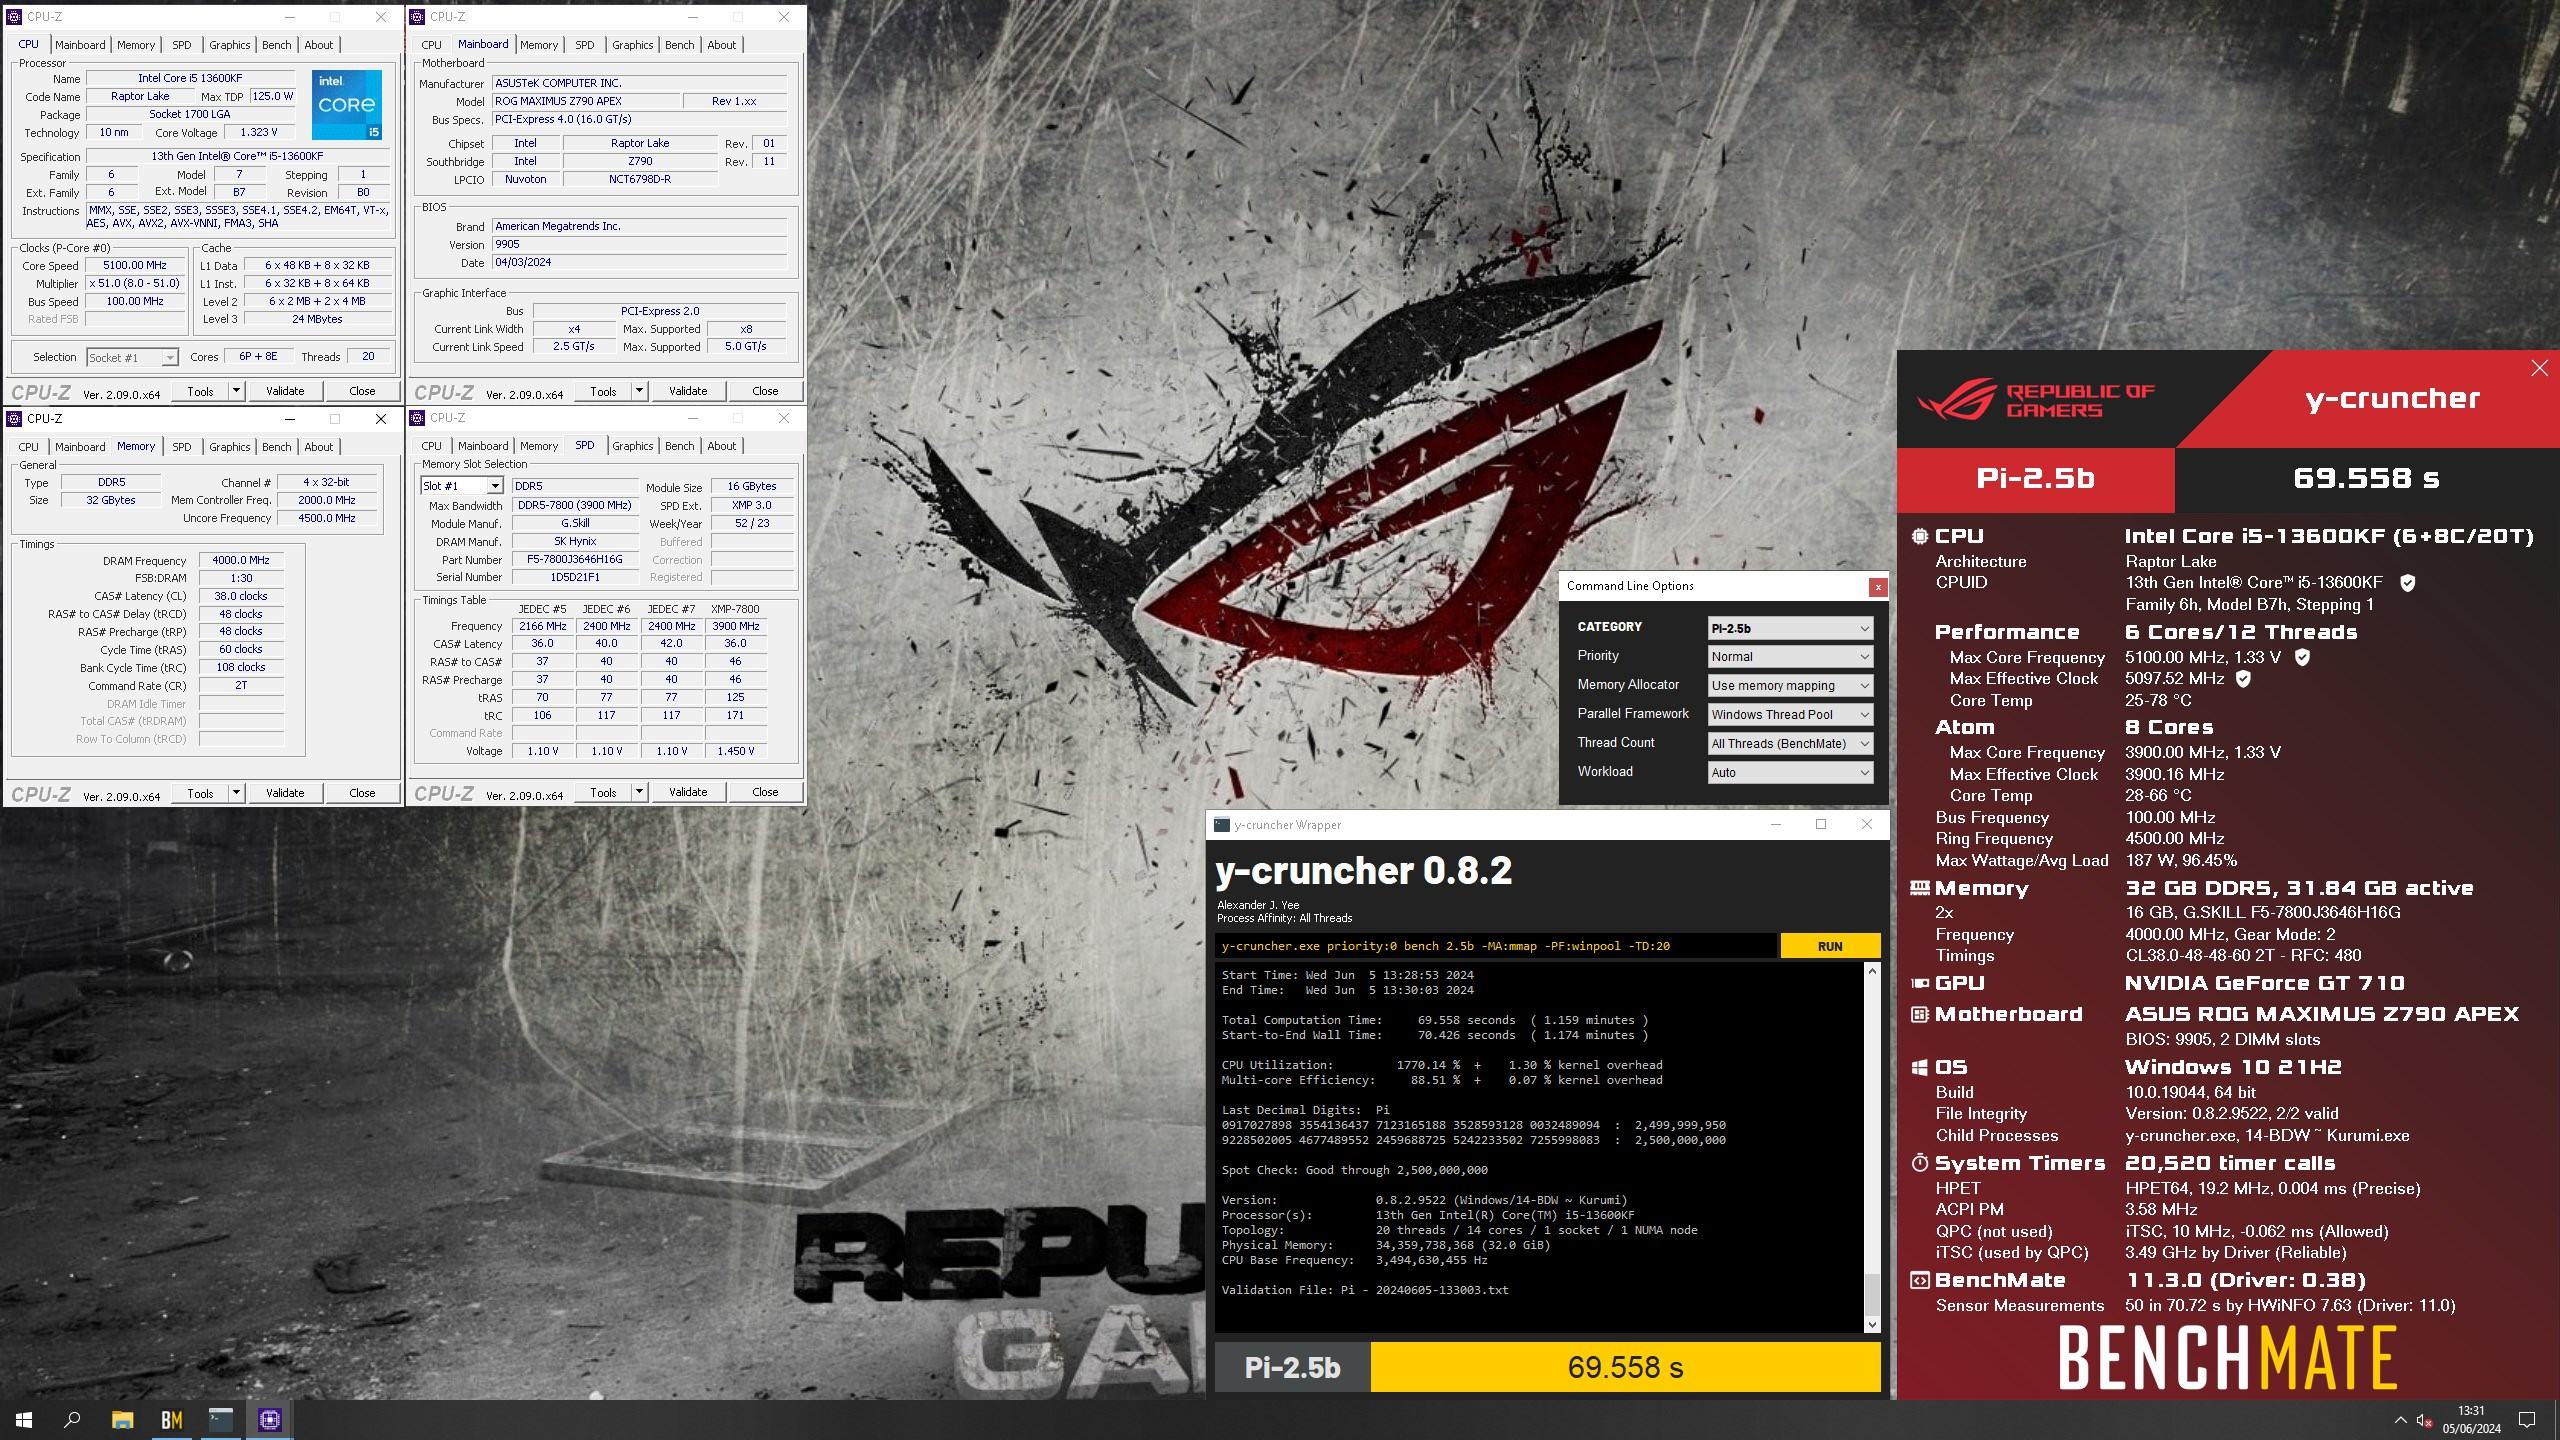Open notification center icon
This screenshot has height=1440, width=2560.
pos(2527,1420)
